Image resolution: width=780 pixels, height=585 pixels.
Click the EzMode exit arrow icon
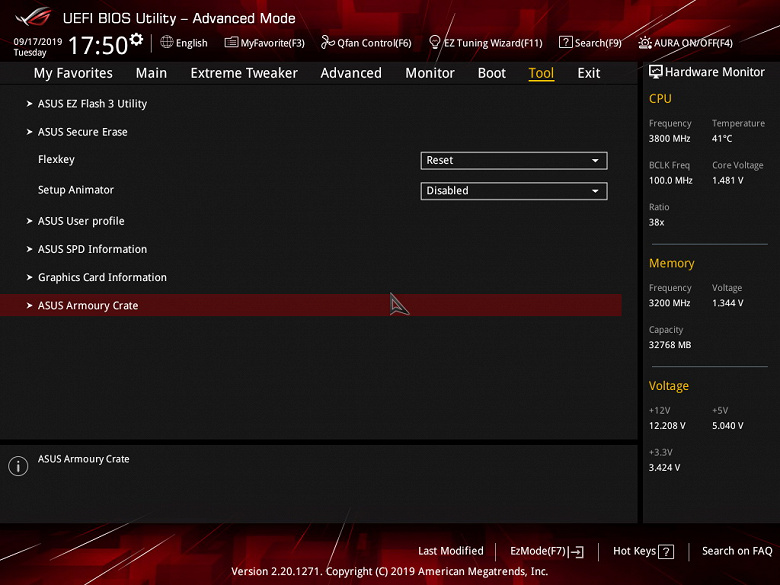click(577, 552)
